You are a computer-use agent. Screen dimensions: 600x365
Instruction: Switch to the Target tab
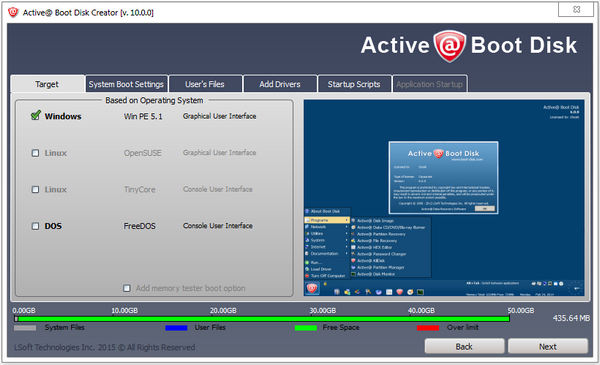[47, 84]
